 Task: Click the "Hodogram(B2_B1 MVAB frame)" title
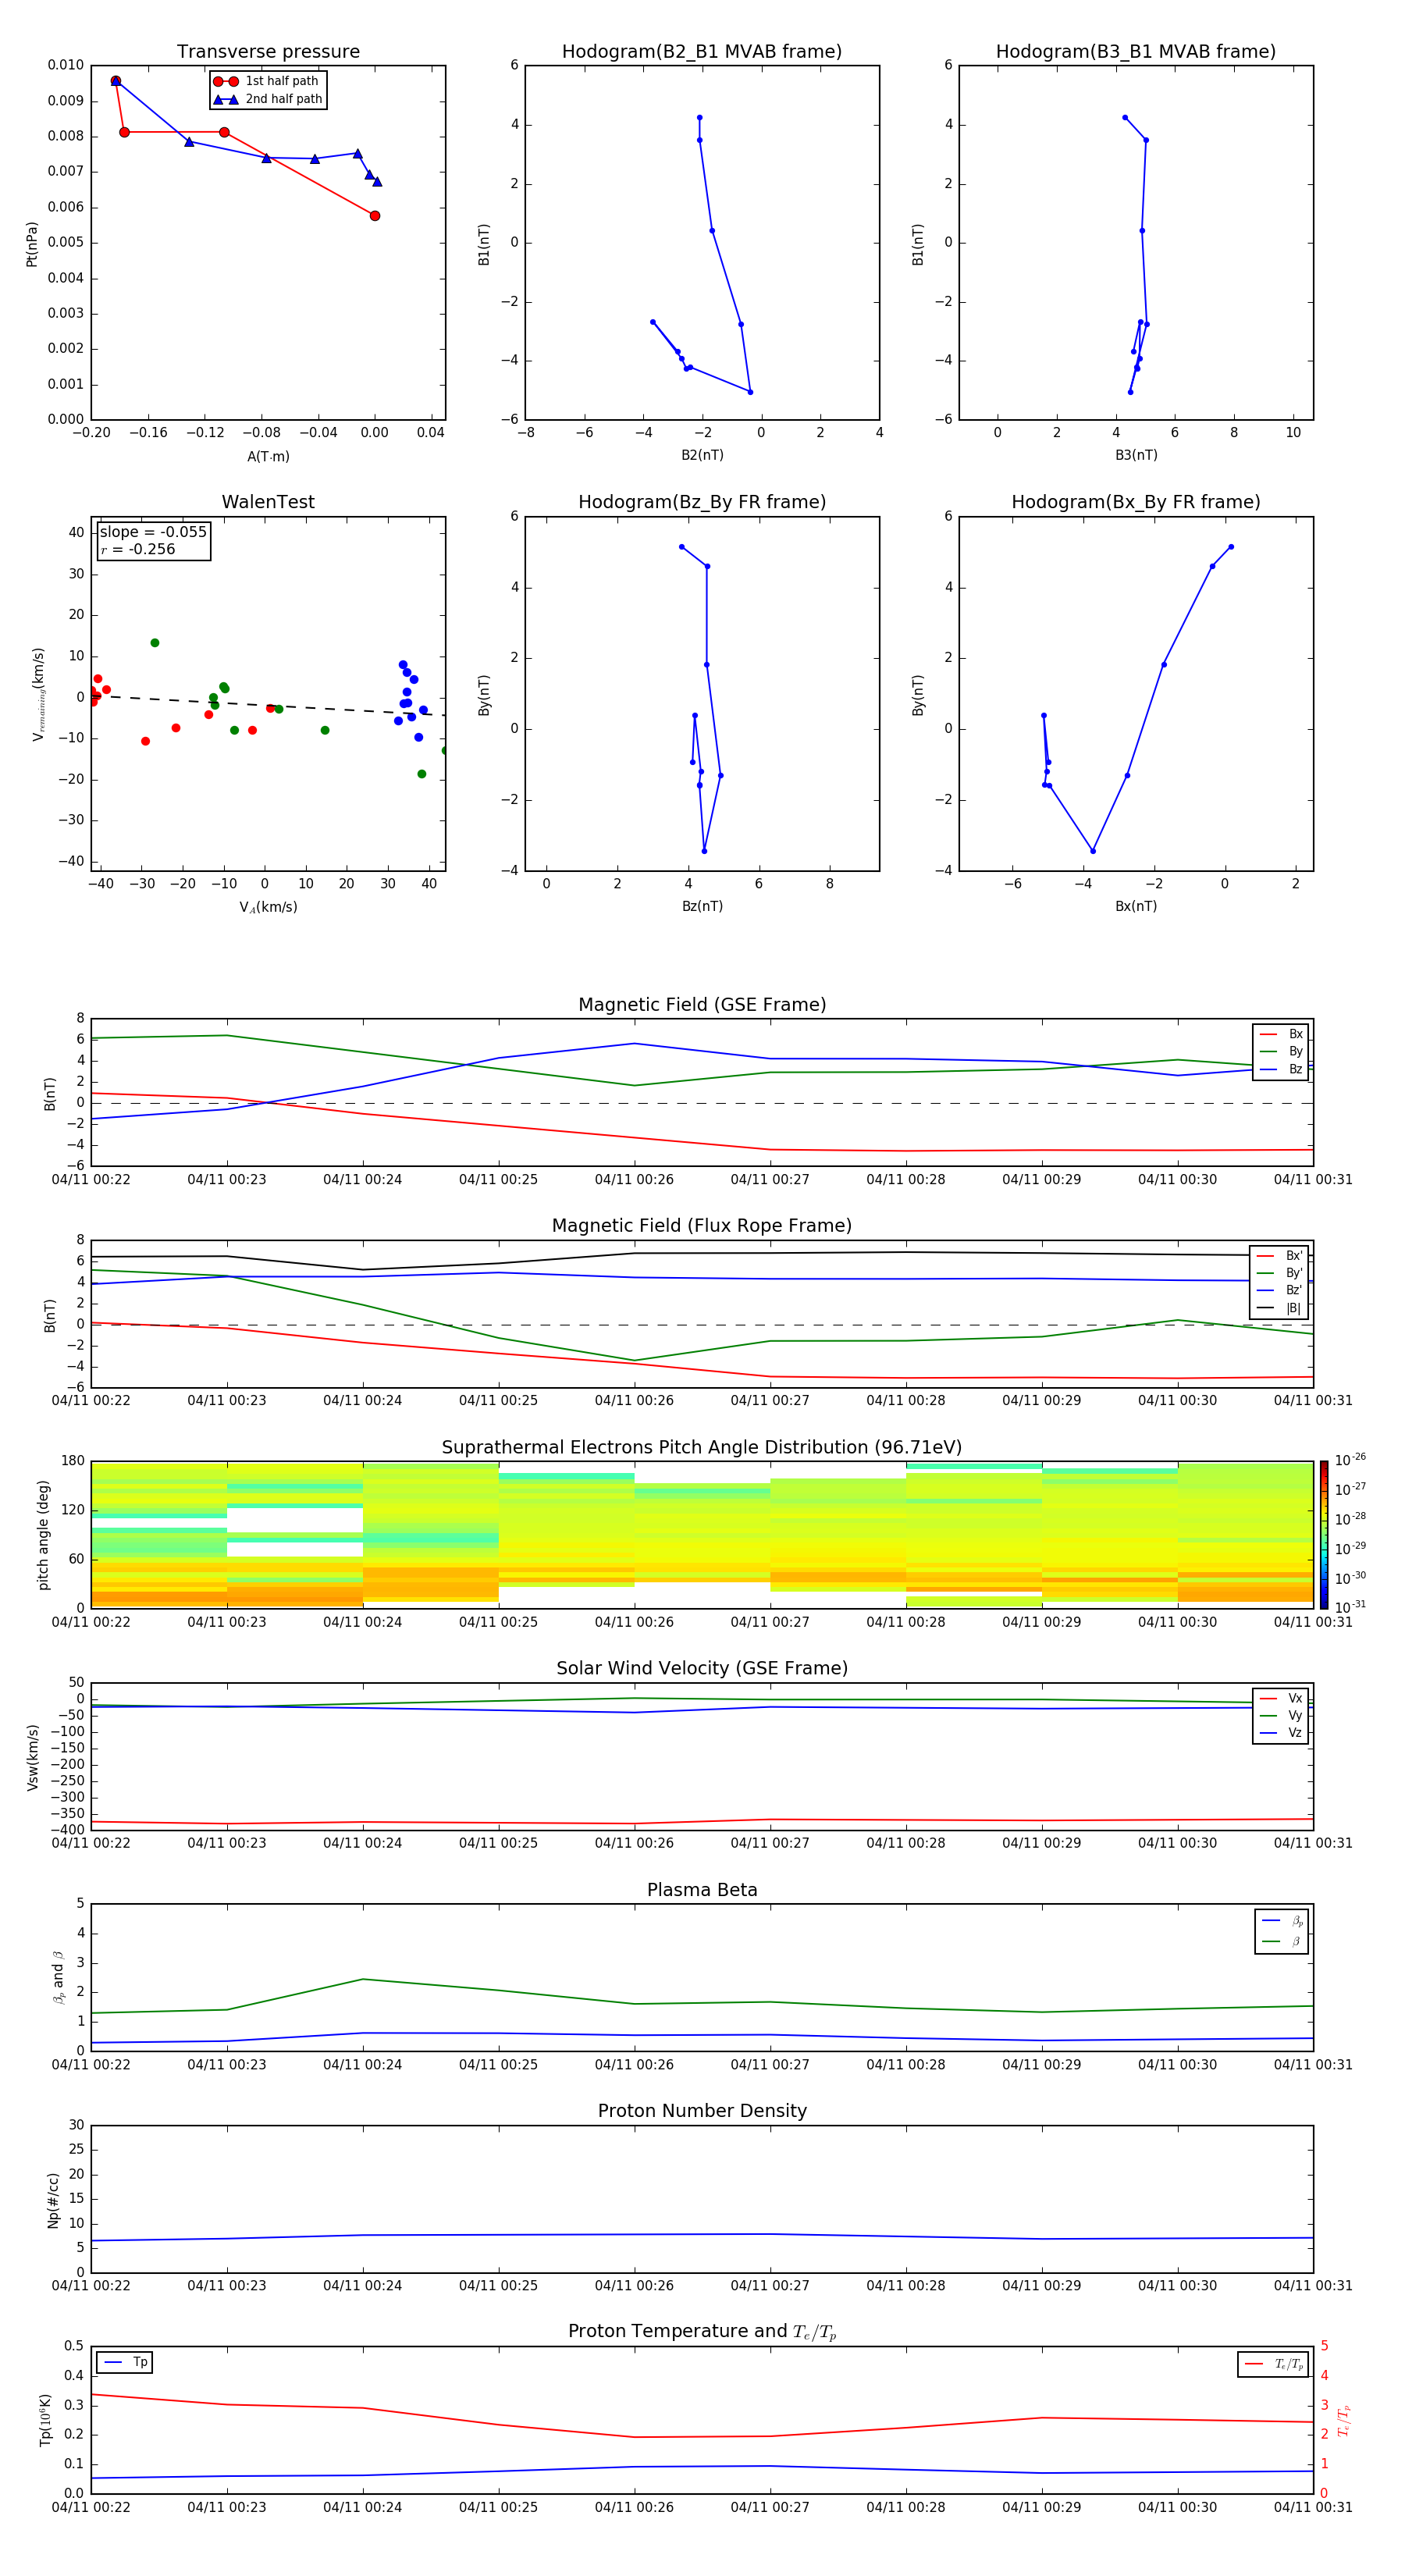tap(702, 52)
